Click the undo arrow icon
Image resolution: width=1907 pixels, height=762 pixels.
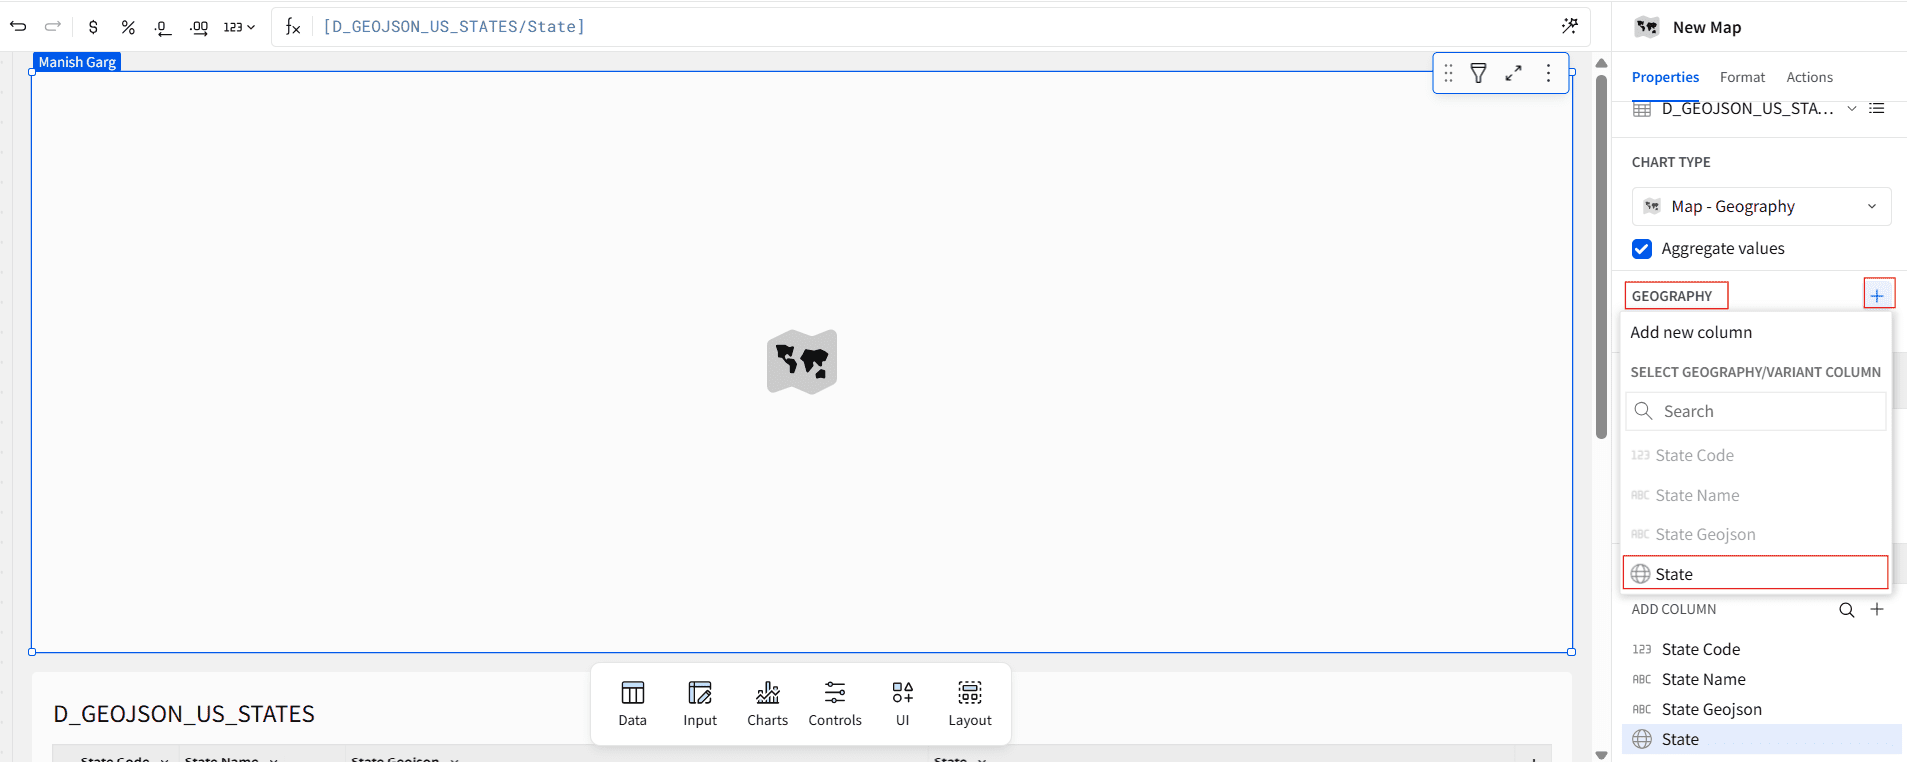click(18, 27)
